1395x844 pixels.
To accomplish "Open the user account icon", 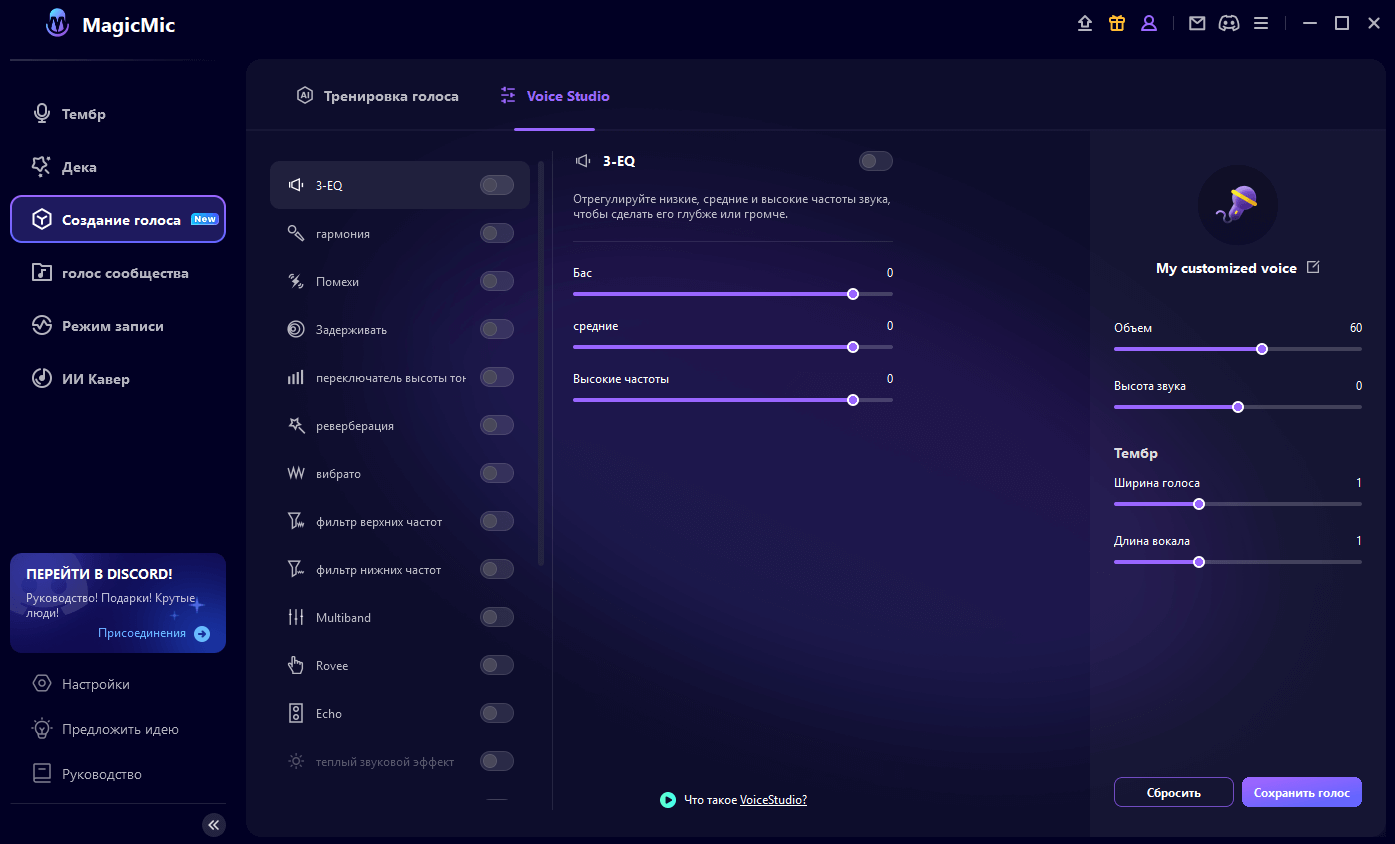I will tap(1149, 23).
